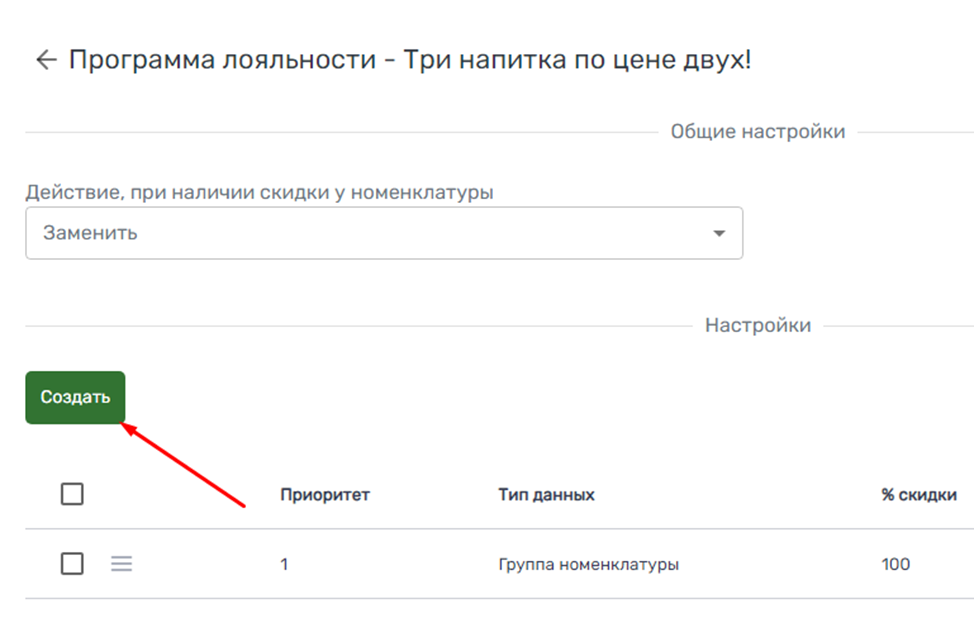Click the Программа лояльности page title
Screen dimensions: 974x632
409,60
